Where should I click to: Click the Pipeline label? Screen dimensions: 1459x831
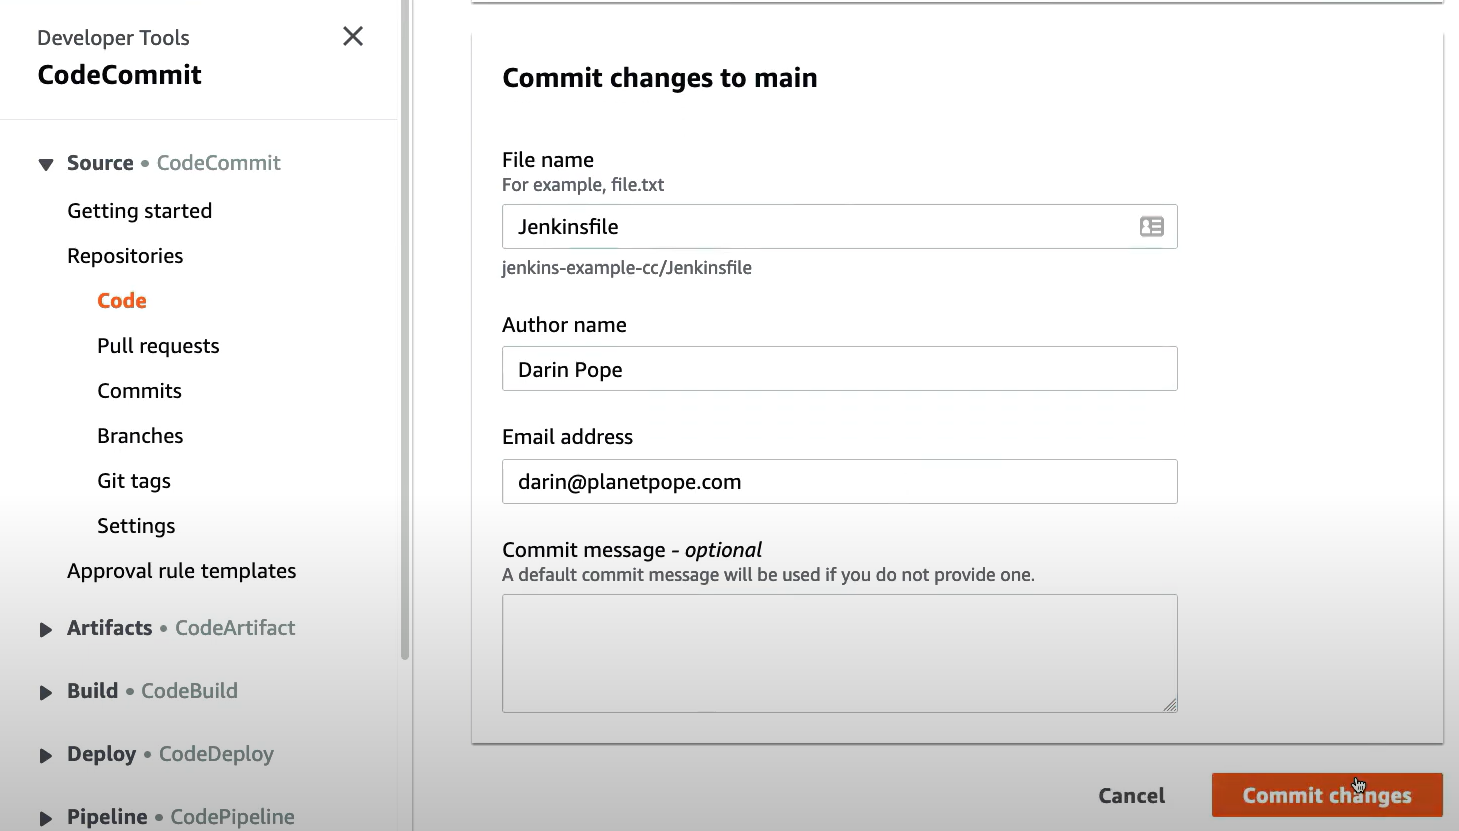pyautogui.click(x=107, y=817)
